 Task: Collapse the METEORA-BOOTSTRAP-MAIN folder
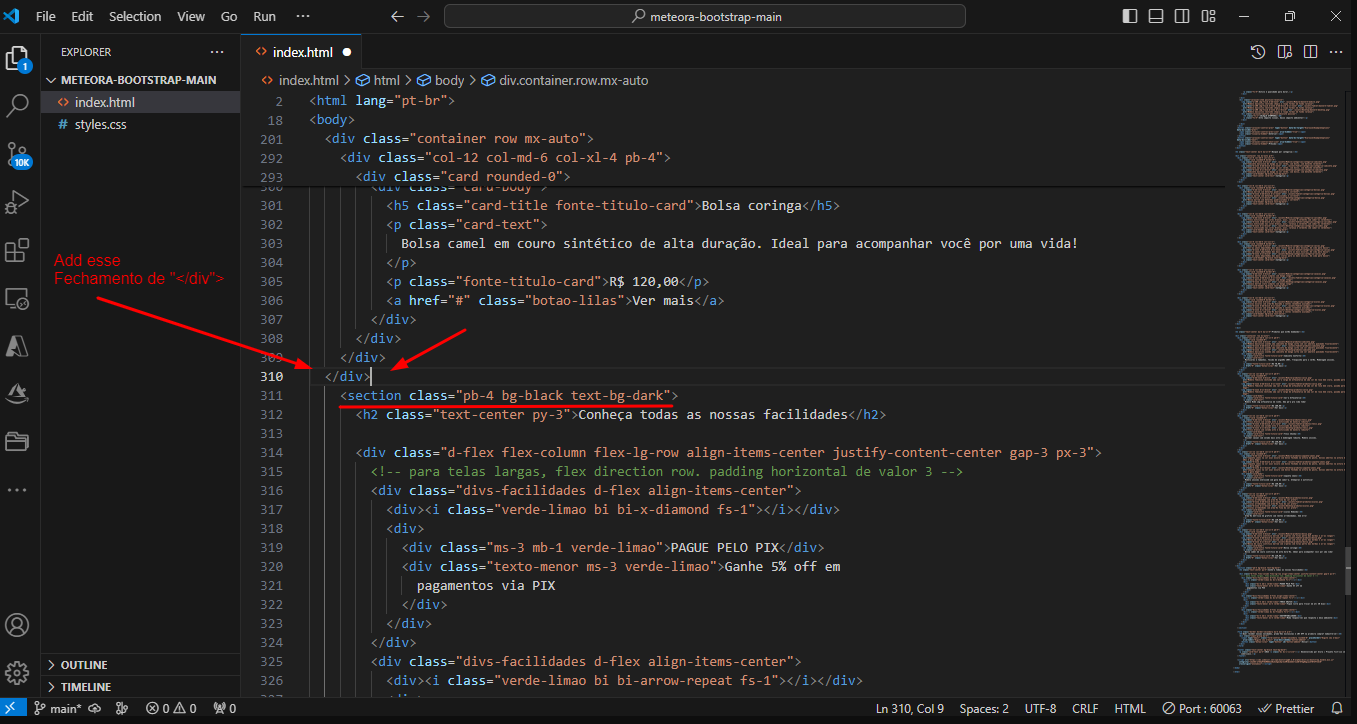140,80
